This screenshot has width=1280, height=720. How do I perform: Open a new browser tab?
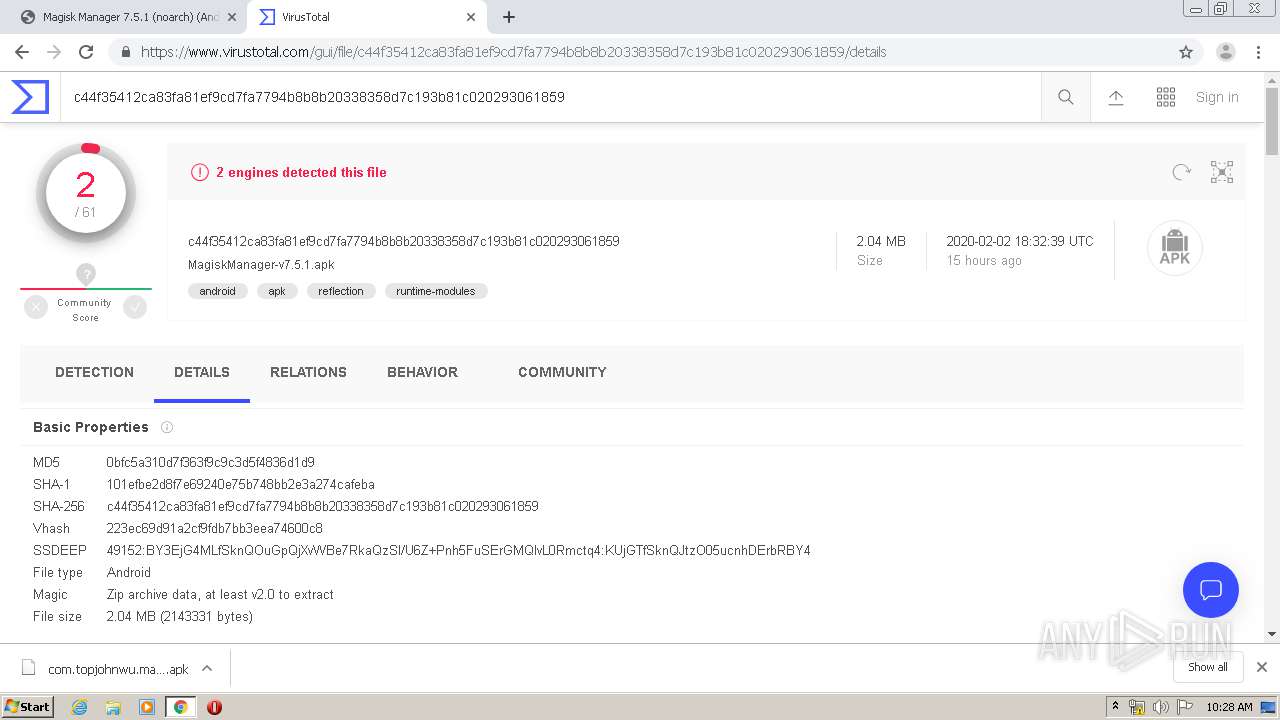[509, 17]
